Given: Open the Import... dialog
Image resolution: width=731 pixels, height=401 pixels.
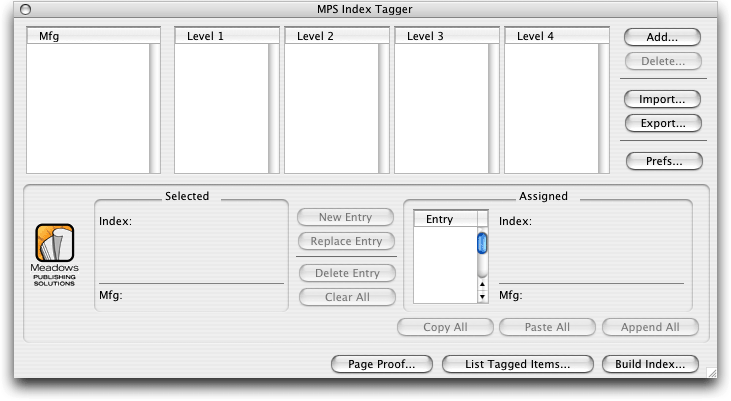Looking at the screenshot, I should [x=662, y=99].
